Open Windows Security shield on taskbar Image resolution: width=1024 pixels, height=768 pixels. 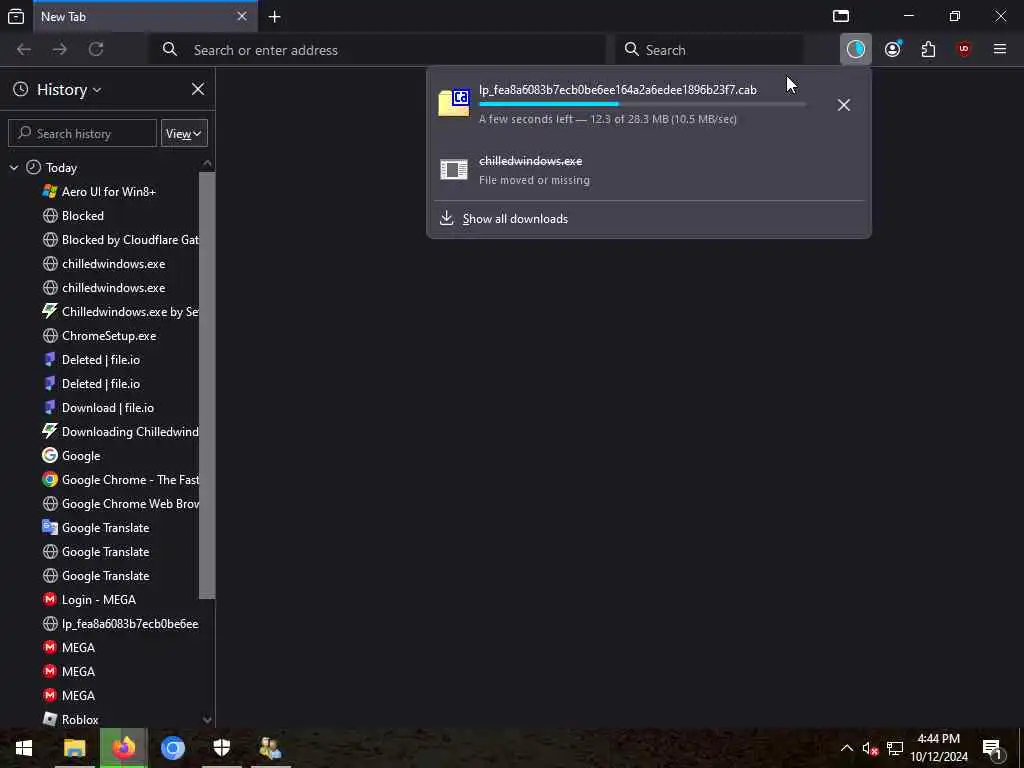pos(222,748)
